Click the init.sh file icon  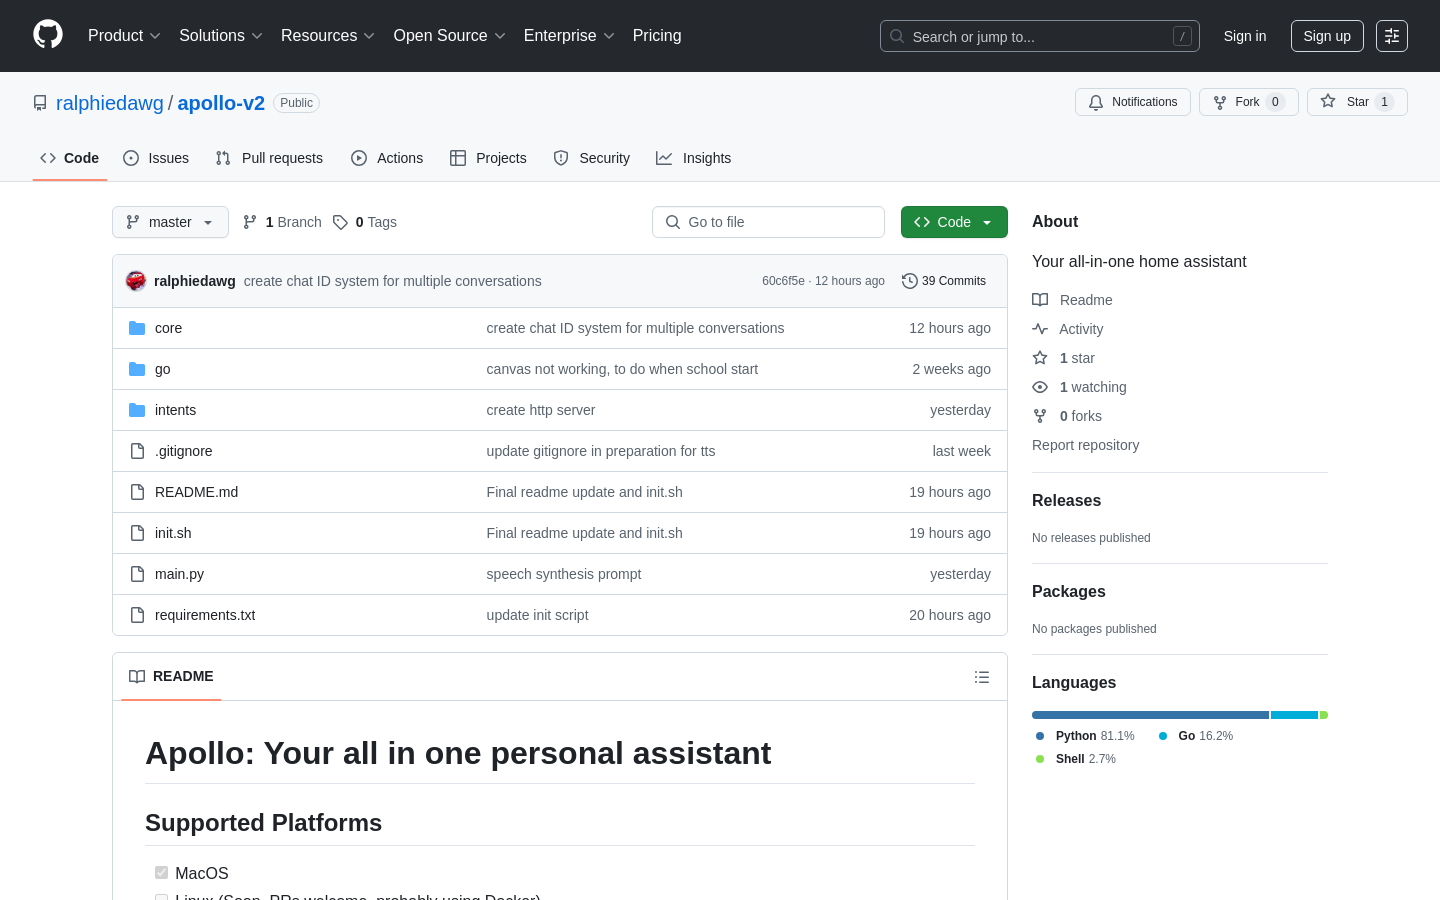[137, 533]
